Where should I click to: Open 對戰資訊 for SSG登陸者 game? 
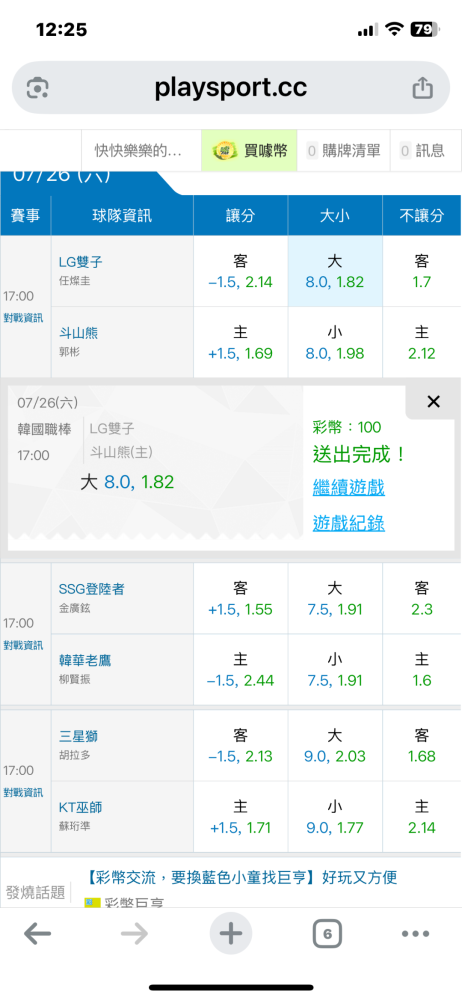pyautogui.click(x=24, y=645)
